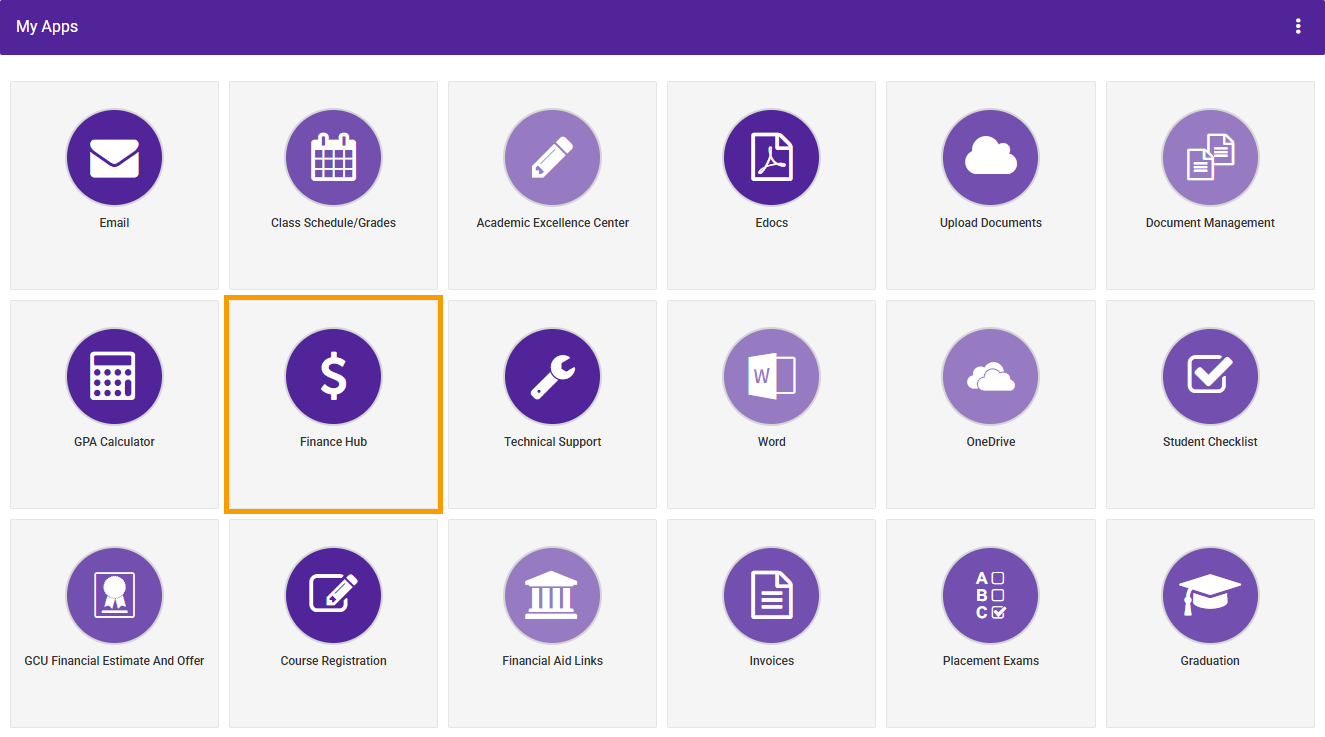The width and height of the screenshot is (1325, 737).
Task: Select the Technical Support wrench icon
Action: (x=552, y=377)
